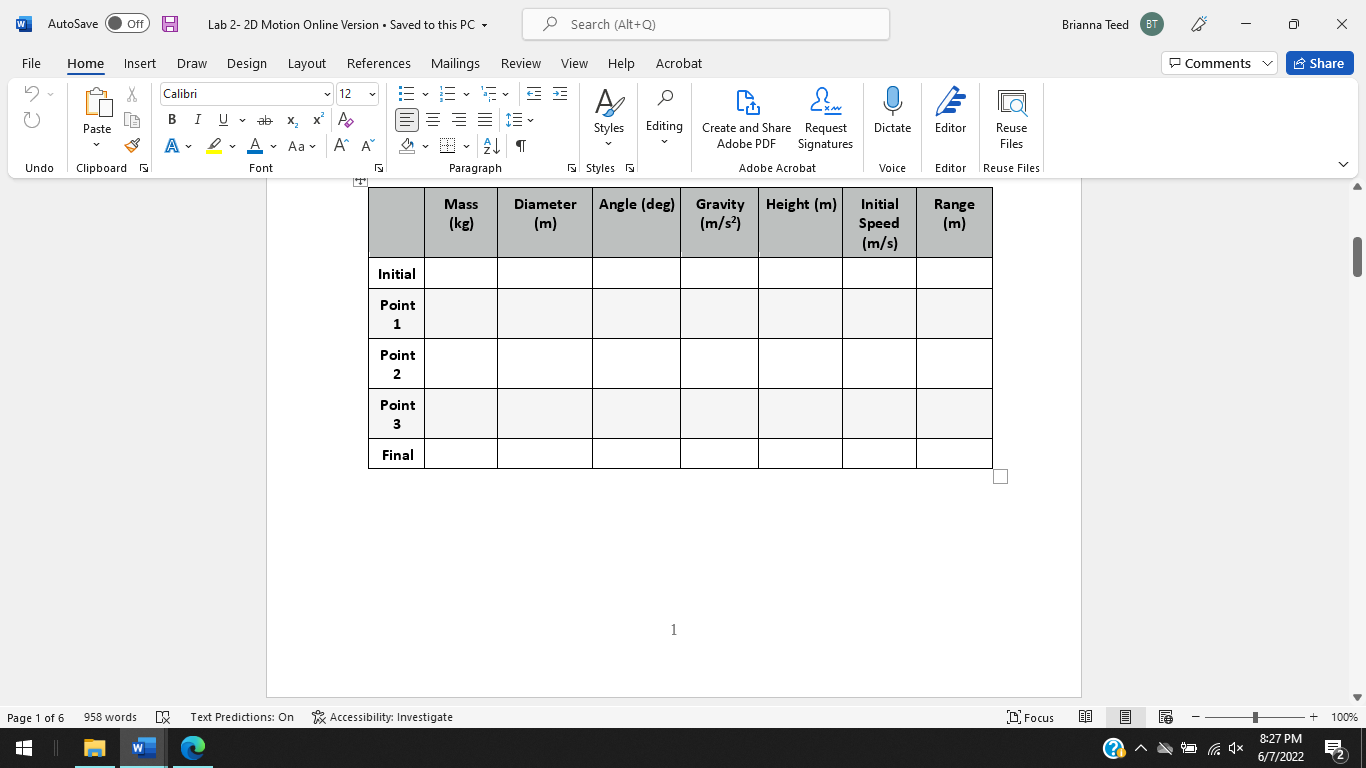Viewport: 1366px width, 768px height.
Task: Toggle Center alignment
Action: (x=433, y=120)
